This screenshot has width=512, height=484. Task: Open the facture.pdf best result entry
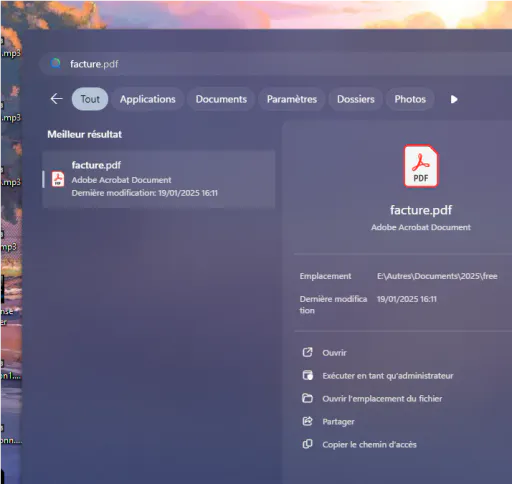pos(159,179)
